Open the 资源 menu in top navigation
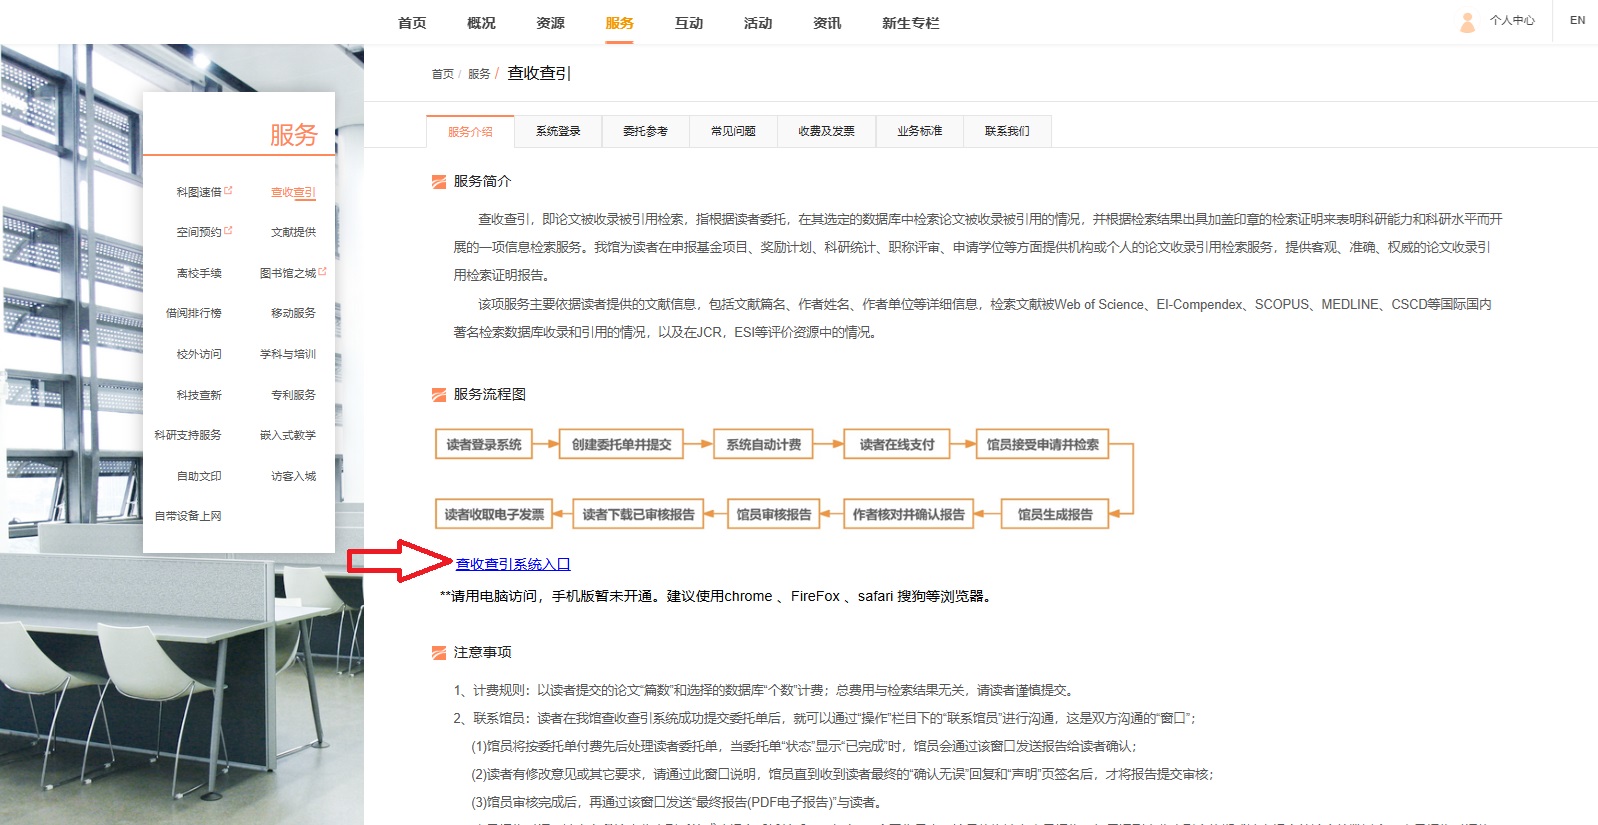 tap(550, 23)
